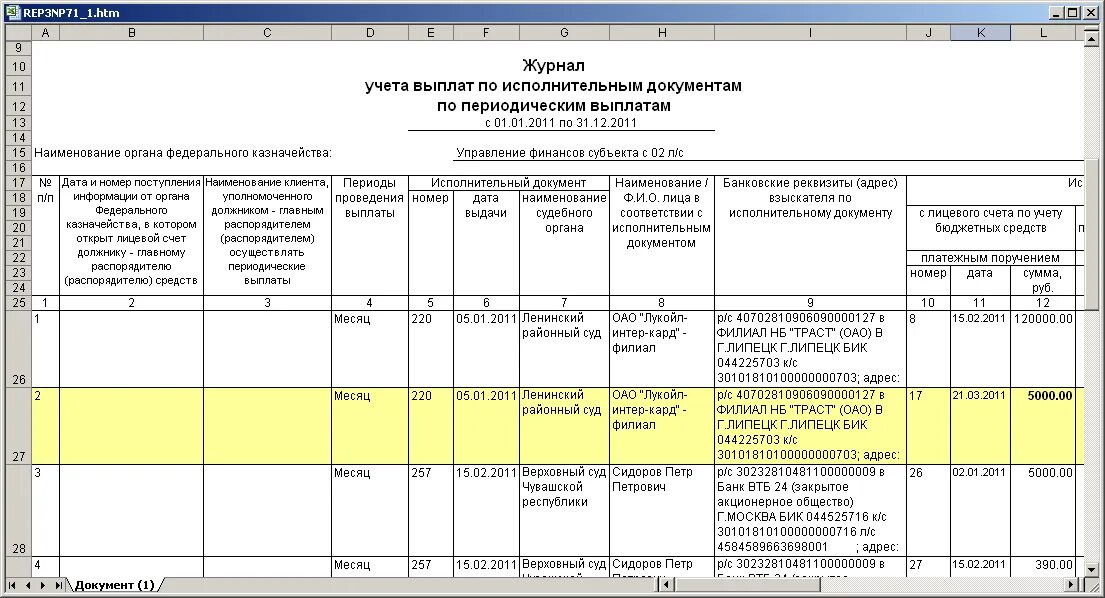Select column J header

(928, 33)
